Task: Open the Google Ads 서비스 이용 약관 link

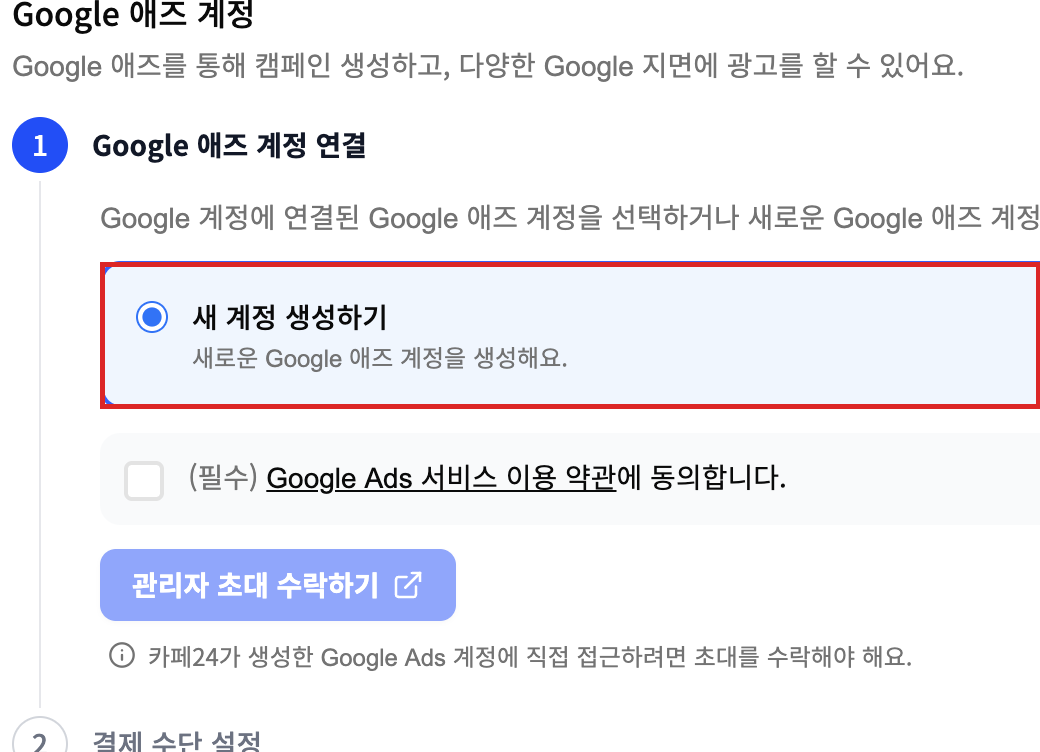Action: click(441, 477)
